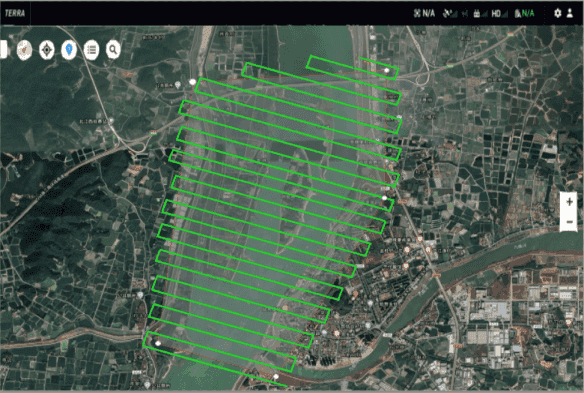Image resolution: width=584 pixels, height=393 pixels.
Task: Check the drone flight mode N/A status
Action: 424,13
